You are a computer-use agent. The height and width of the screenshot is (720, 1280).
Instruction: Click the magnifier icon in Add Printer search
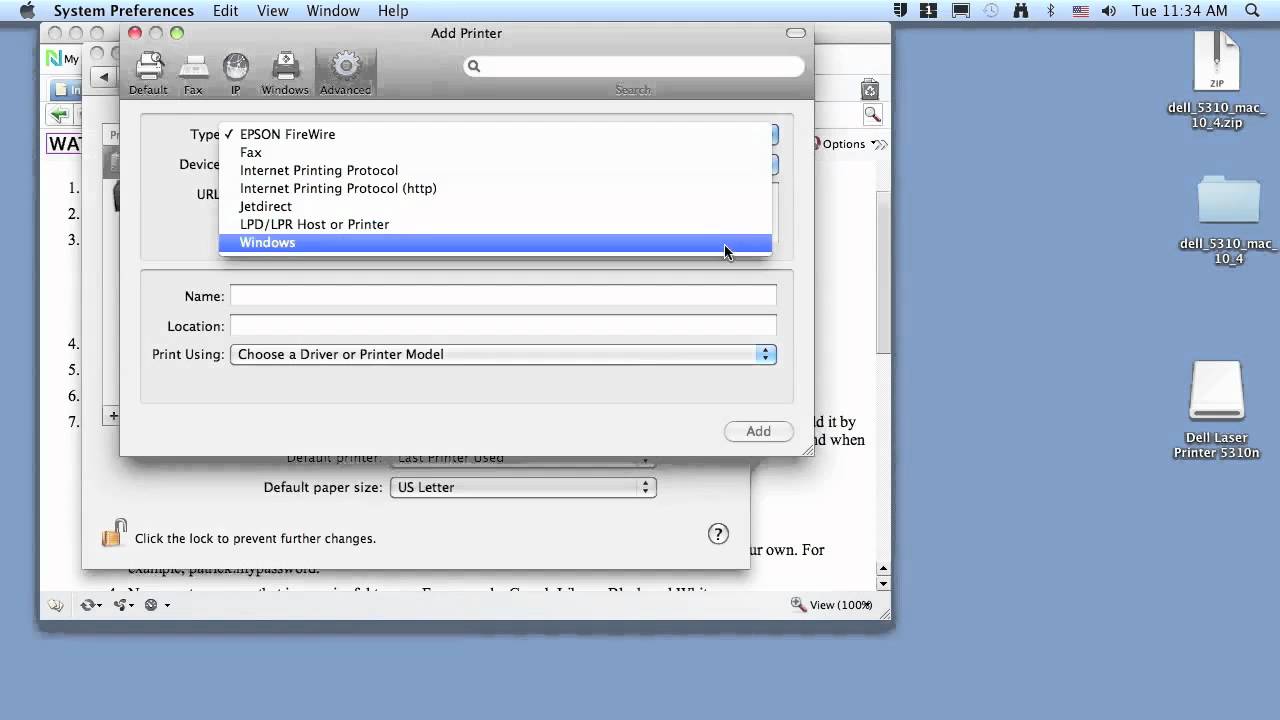474,66
